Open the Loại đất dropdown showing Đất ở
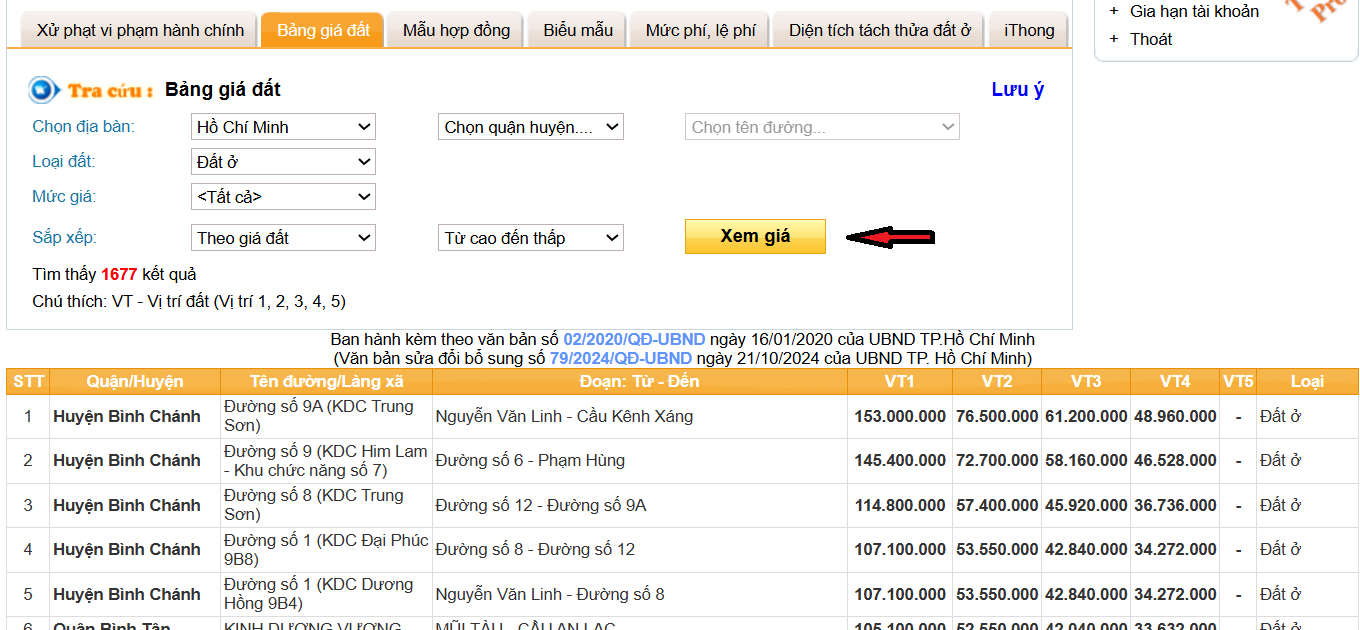 [x=283, y=162]
